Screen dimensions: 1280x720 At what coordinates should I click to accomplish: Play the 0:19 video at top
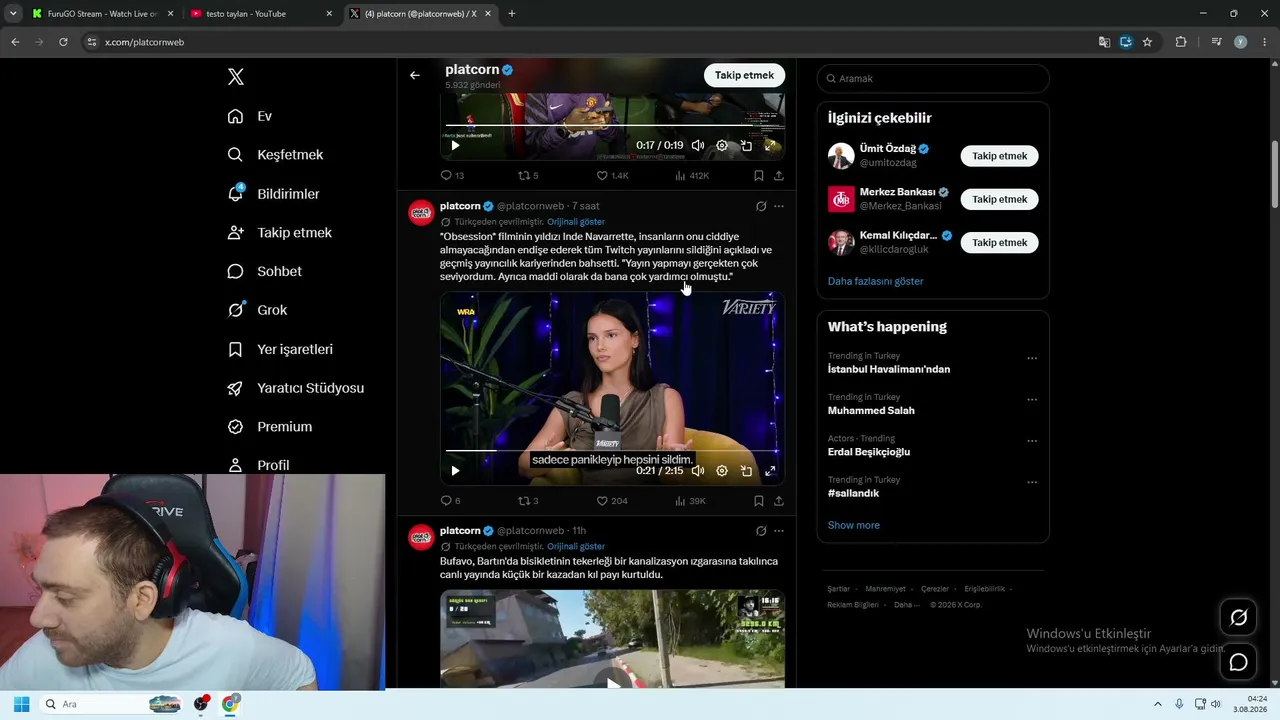(x=455, y=145)
